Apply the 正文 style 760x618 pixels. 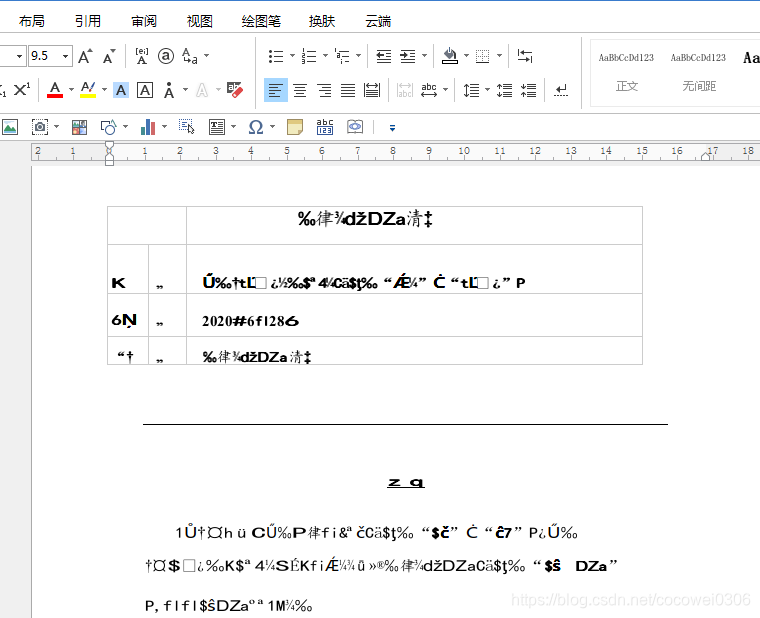(x=626, y=73)
